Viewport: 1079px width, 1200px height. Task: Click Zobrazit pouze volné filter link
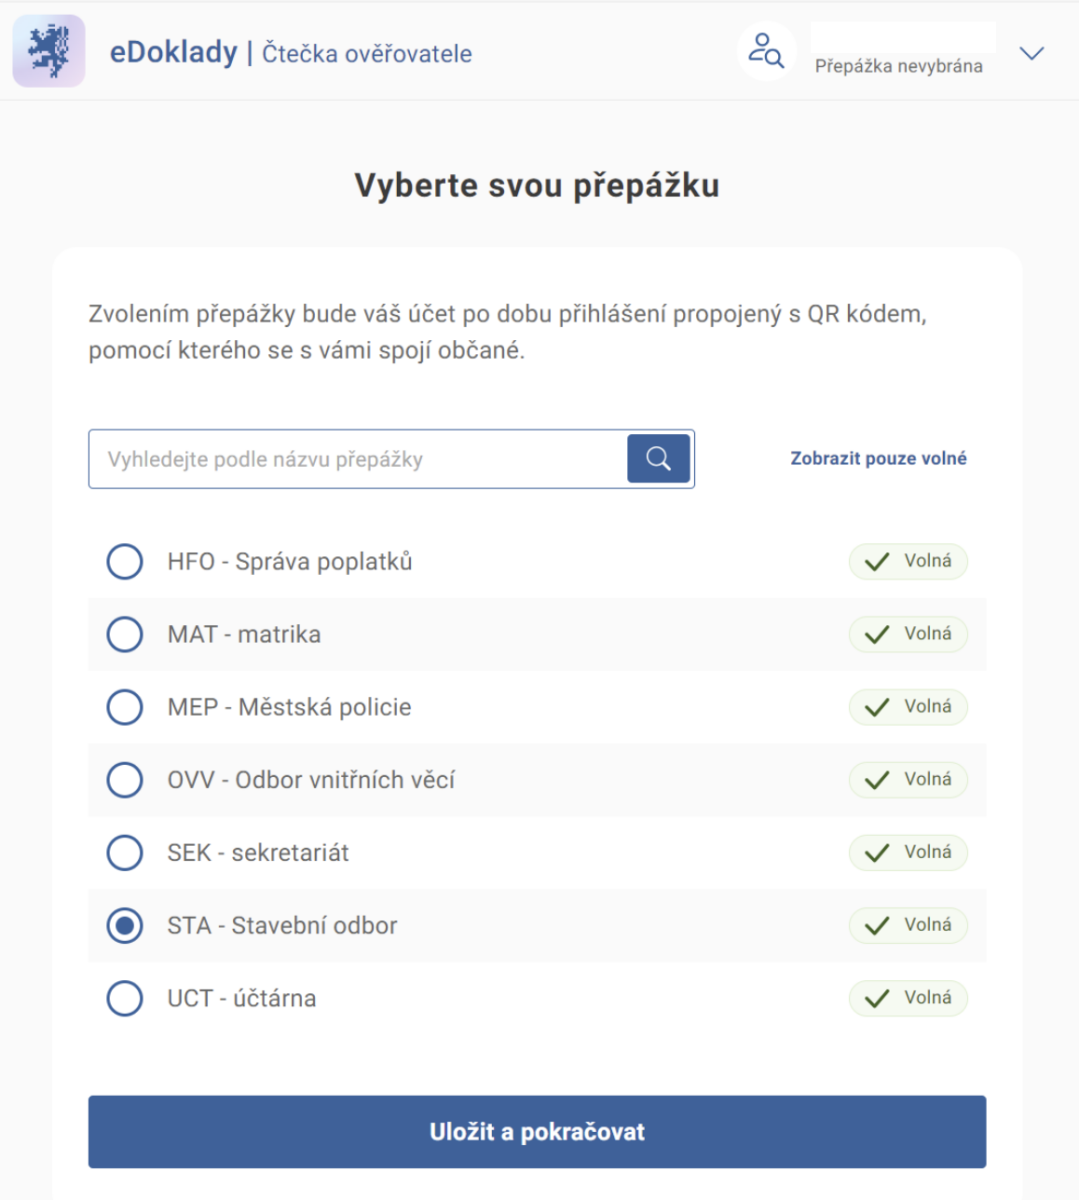coord(878,459)
